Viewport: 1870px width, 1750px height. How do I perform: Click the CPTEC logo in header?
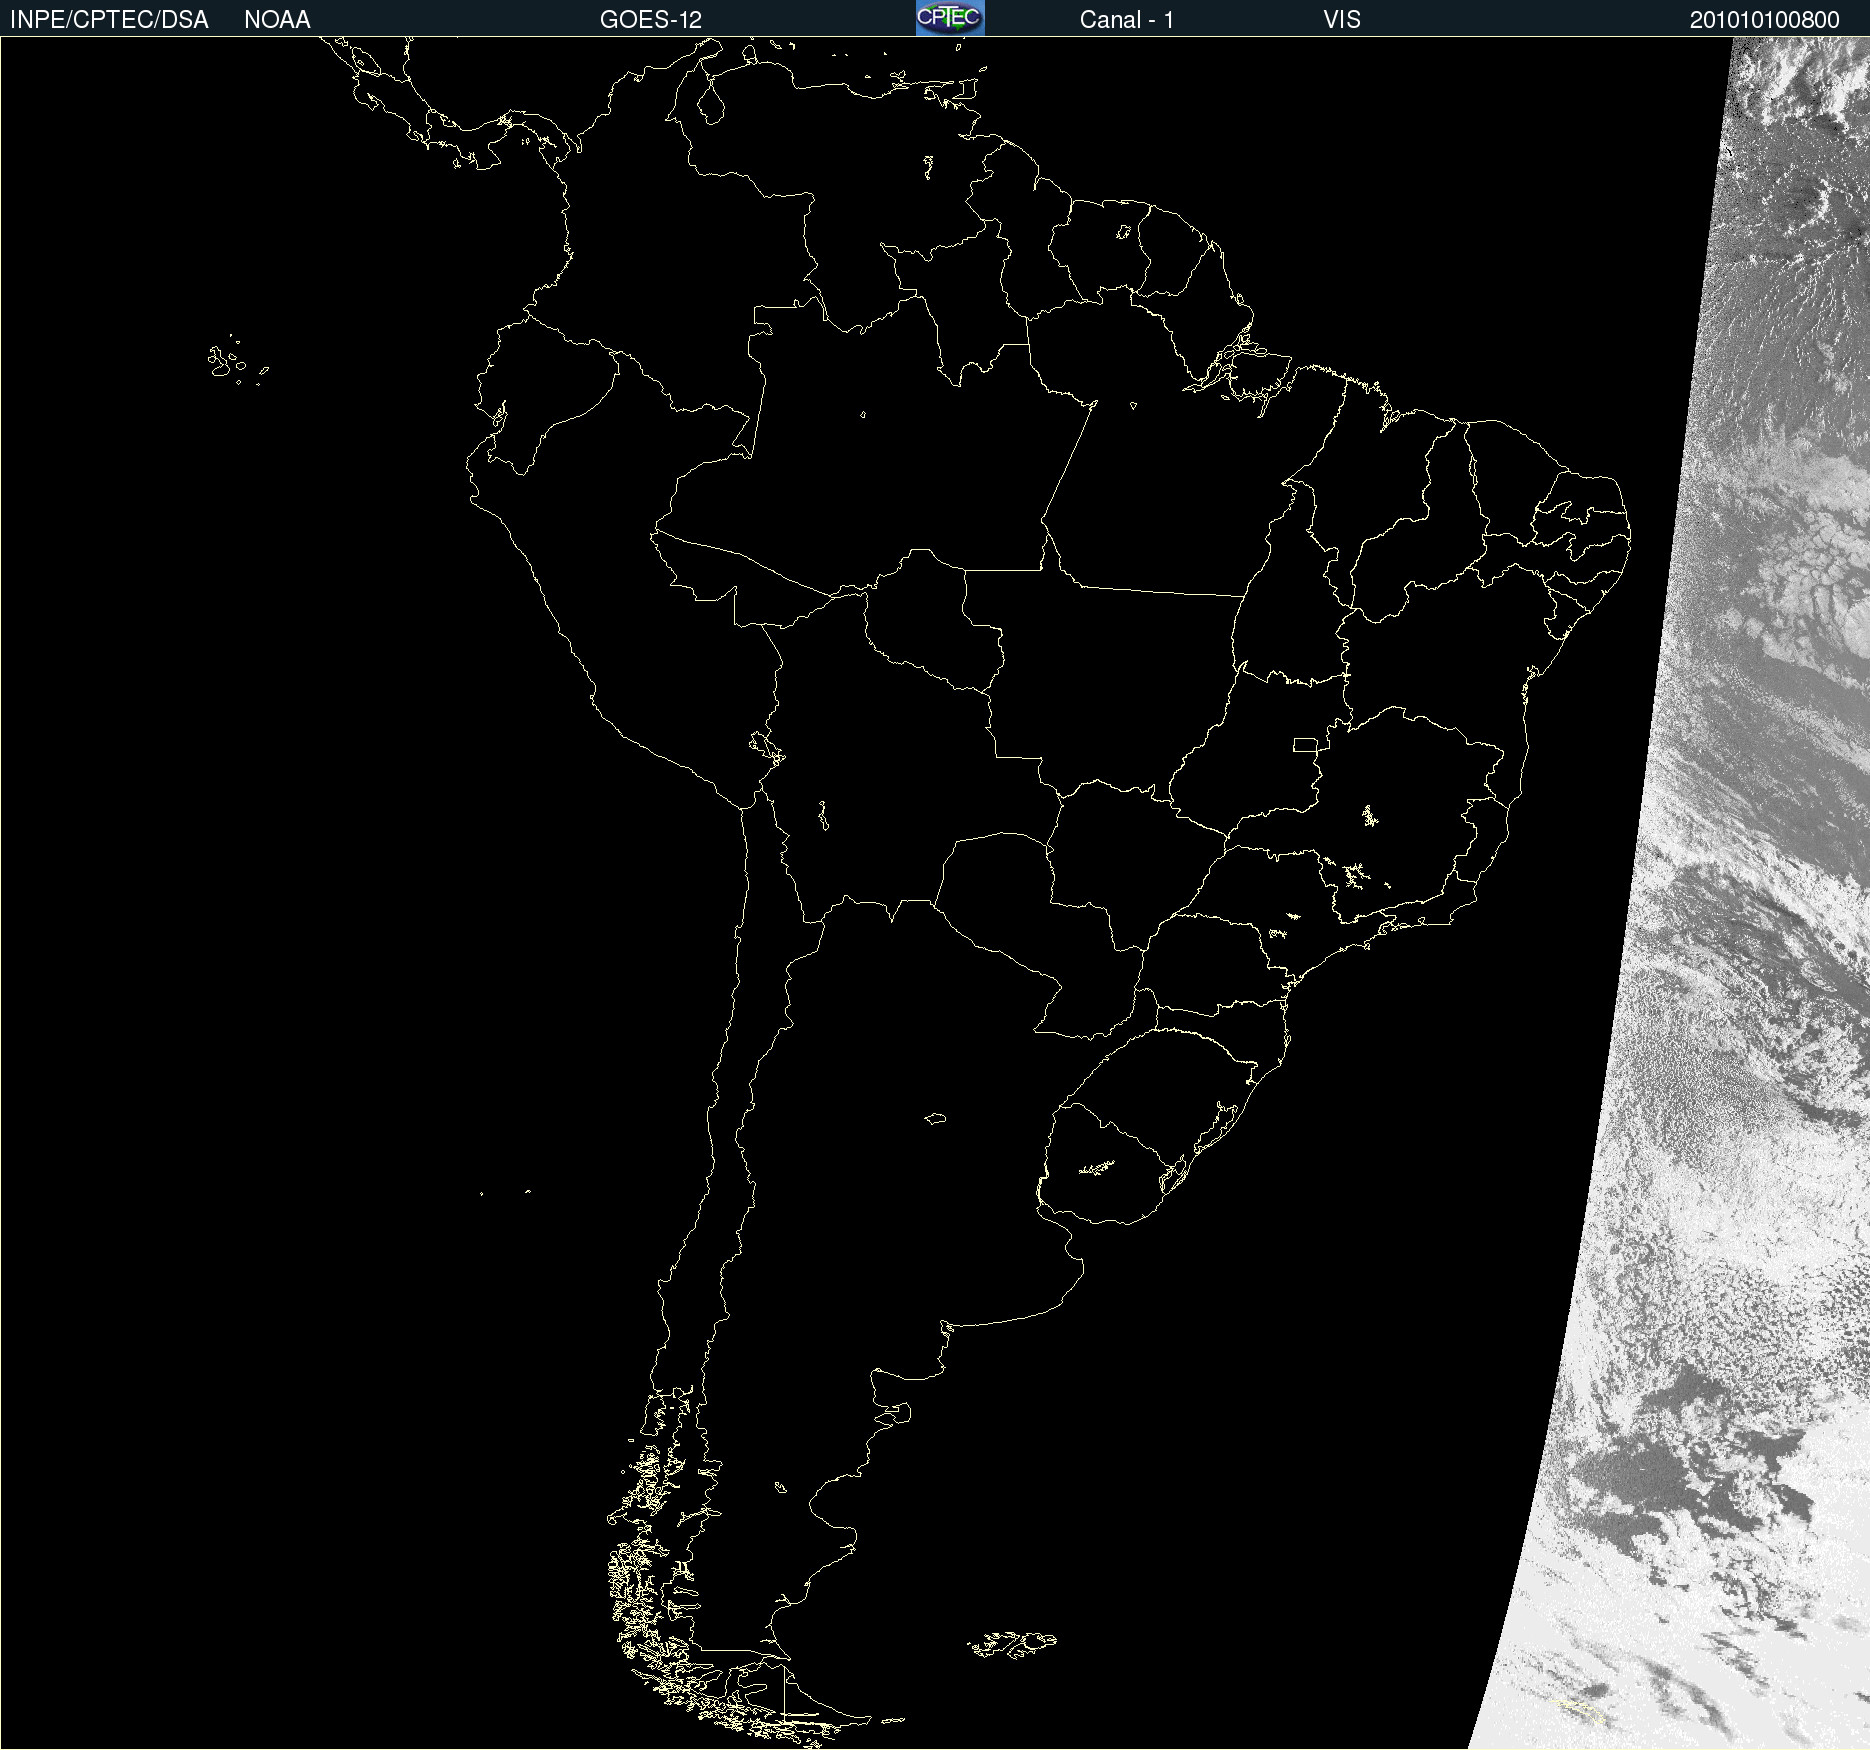pyautogui.click(x=950, y=18)
